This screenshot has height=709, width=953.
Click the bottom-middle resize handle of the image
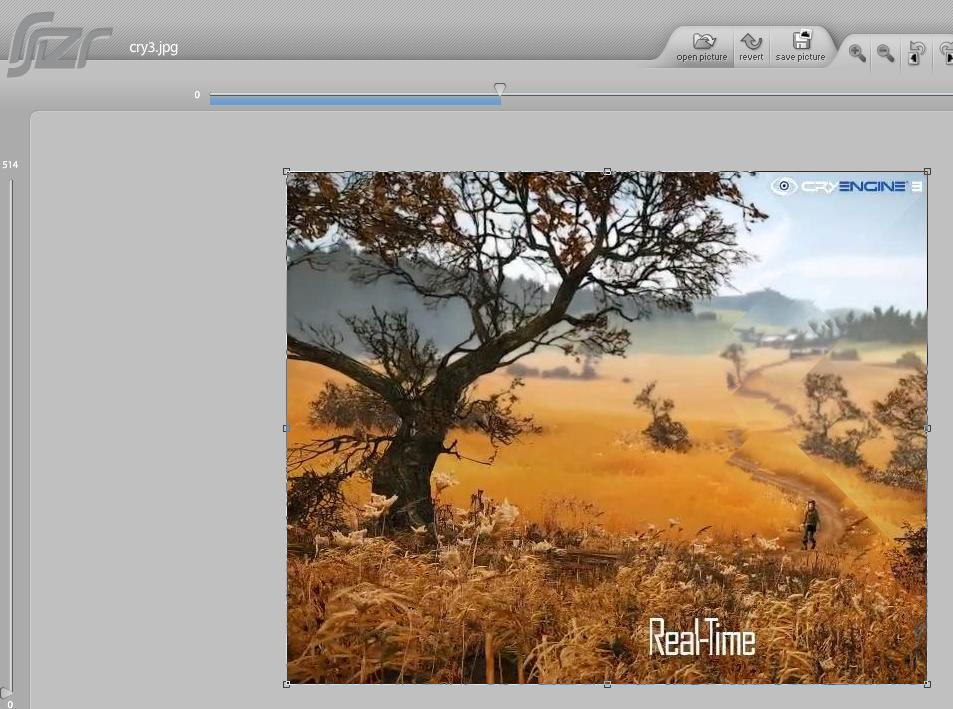pos(607,684)
